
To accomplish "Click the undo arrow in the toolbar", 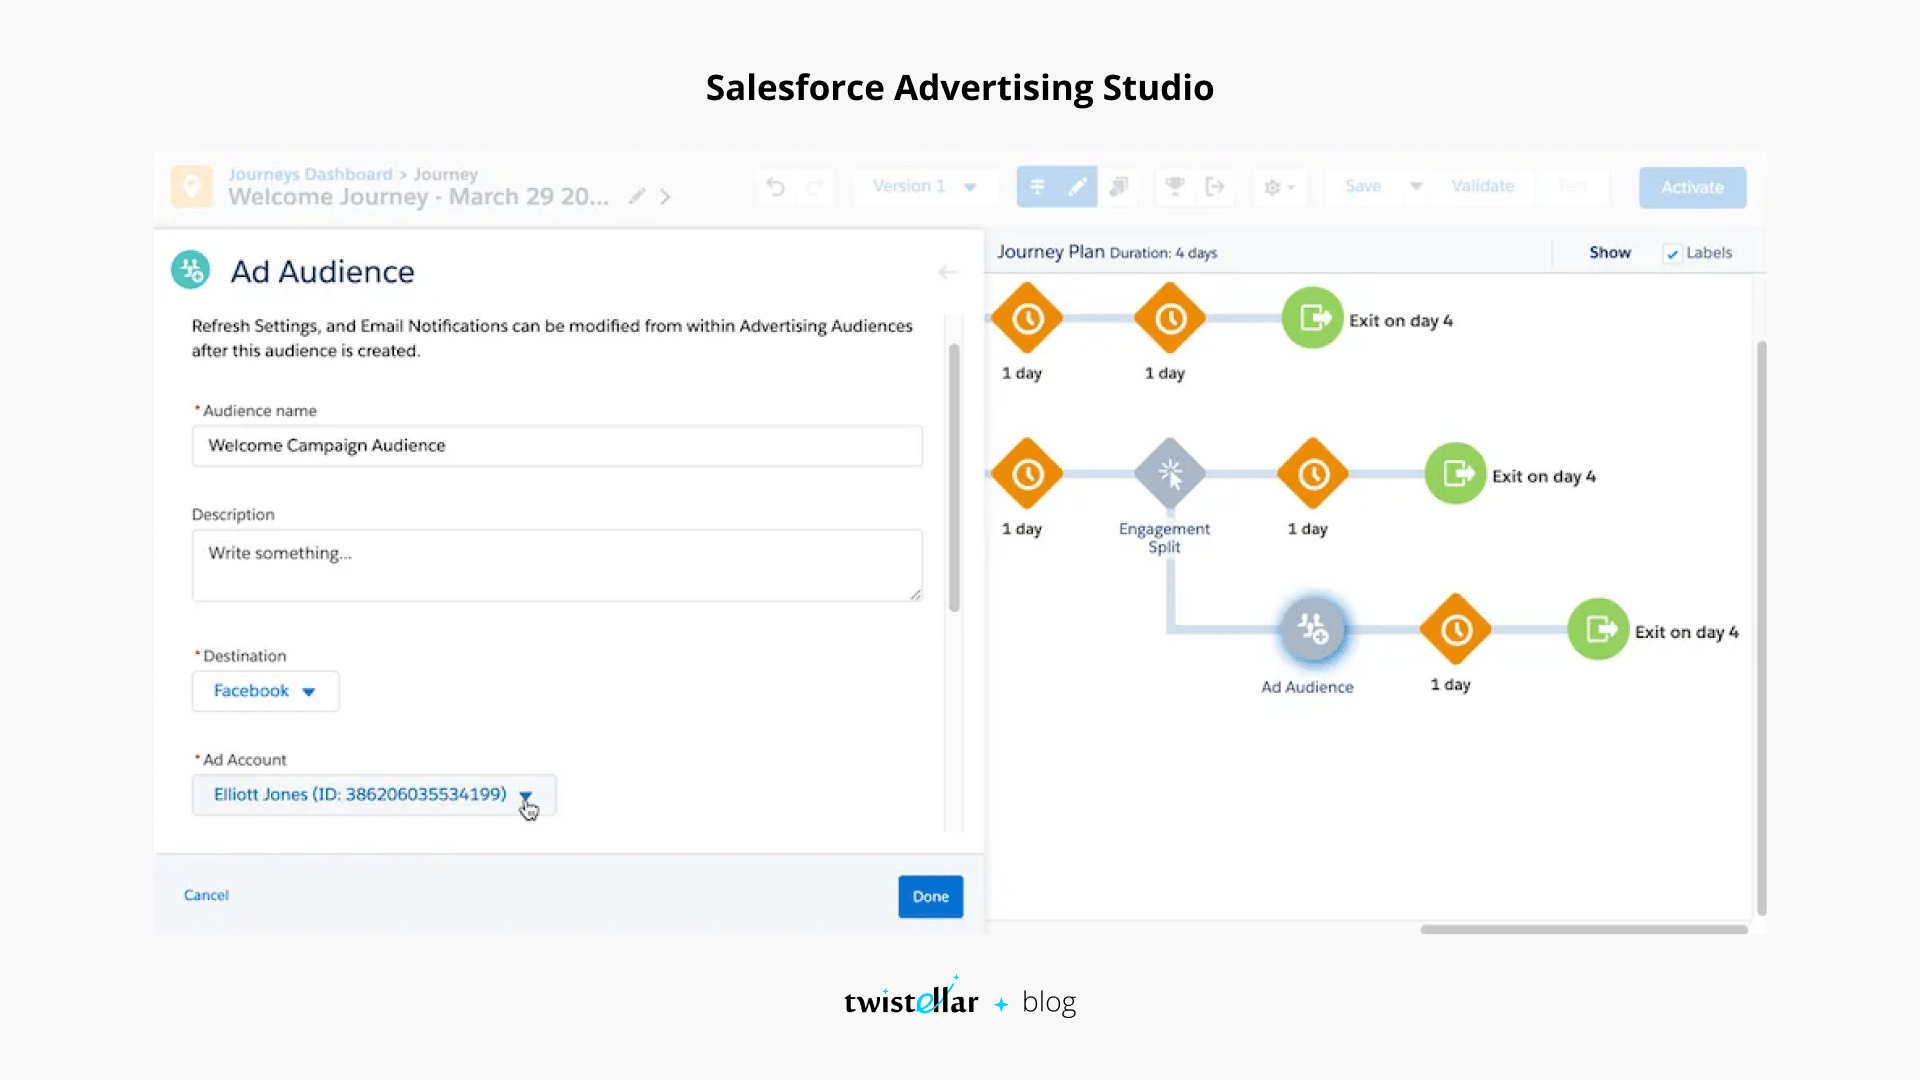I will [775, 187].
